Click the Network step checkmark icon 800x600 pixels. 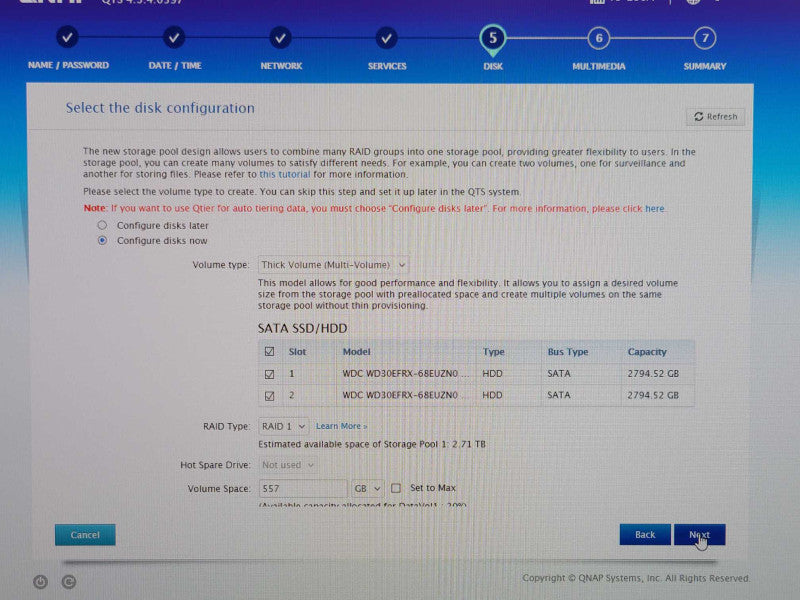click(x=280, y=38)
